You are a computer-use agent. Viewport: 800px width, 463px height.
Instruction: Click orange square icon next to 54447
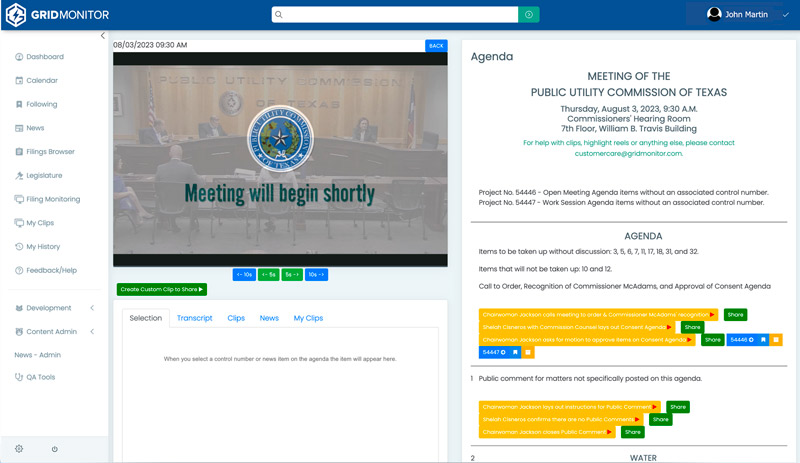pos(528,352)
